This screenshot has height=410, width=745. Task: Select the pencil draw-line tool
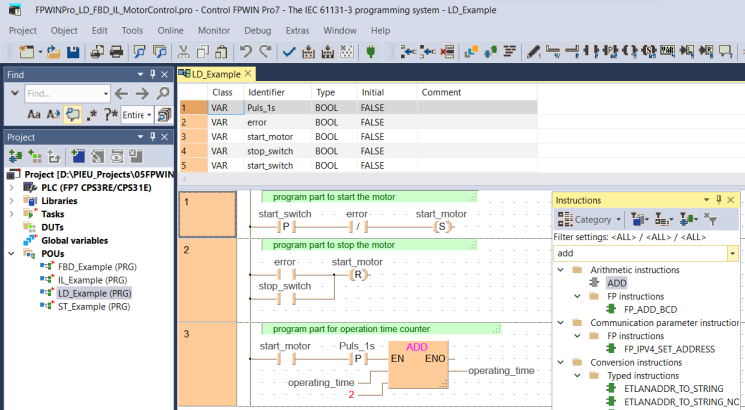[x=533, y=51]
